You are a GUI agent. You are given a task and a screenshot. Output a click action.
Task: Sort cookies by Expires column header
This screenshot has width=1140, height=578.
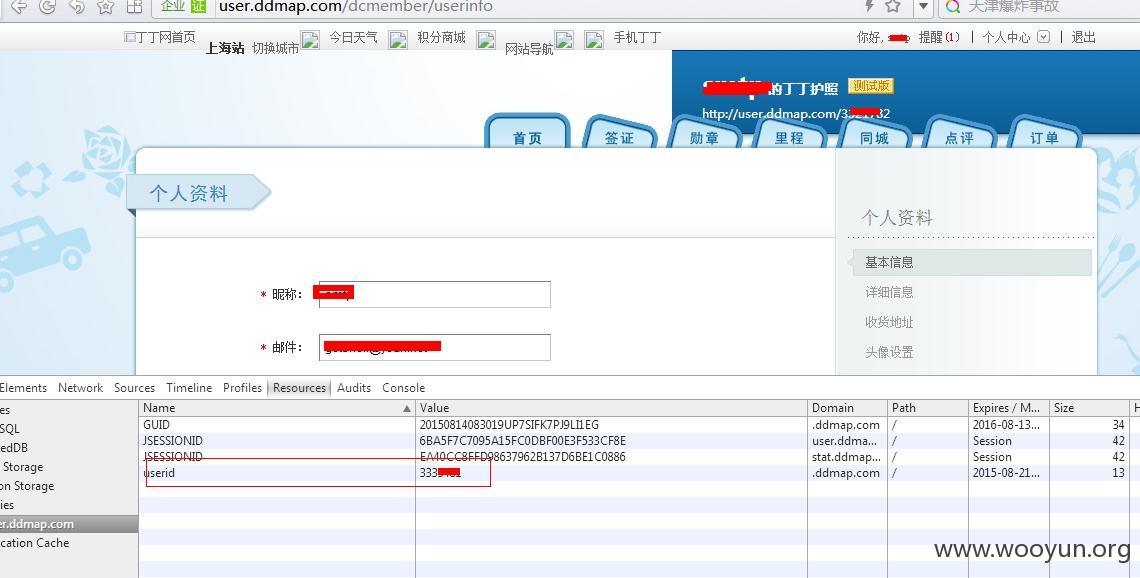pos(1009,408)
